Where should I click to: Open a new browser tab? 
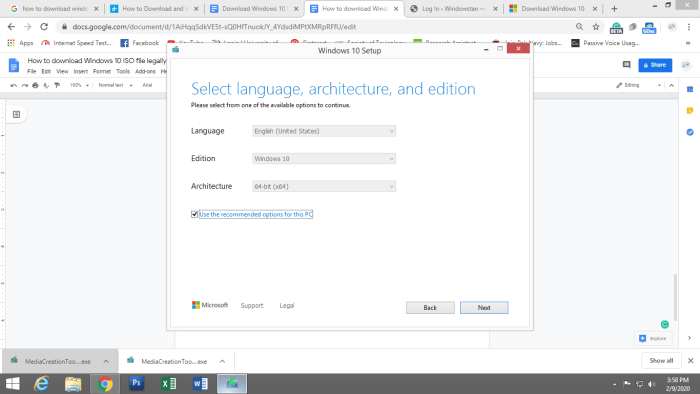[x=614, y=8]
